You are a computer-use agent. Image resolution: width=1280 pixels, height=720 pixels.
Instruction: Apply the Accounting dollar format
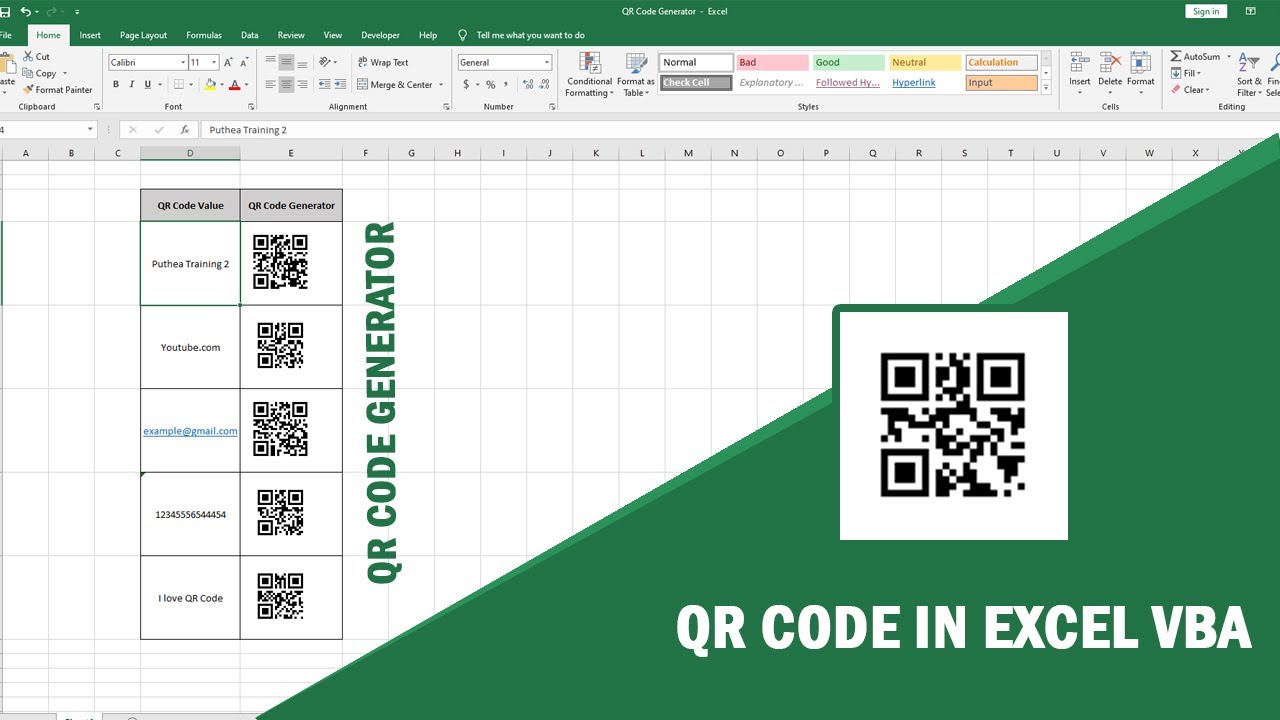click(466, 85)
